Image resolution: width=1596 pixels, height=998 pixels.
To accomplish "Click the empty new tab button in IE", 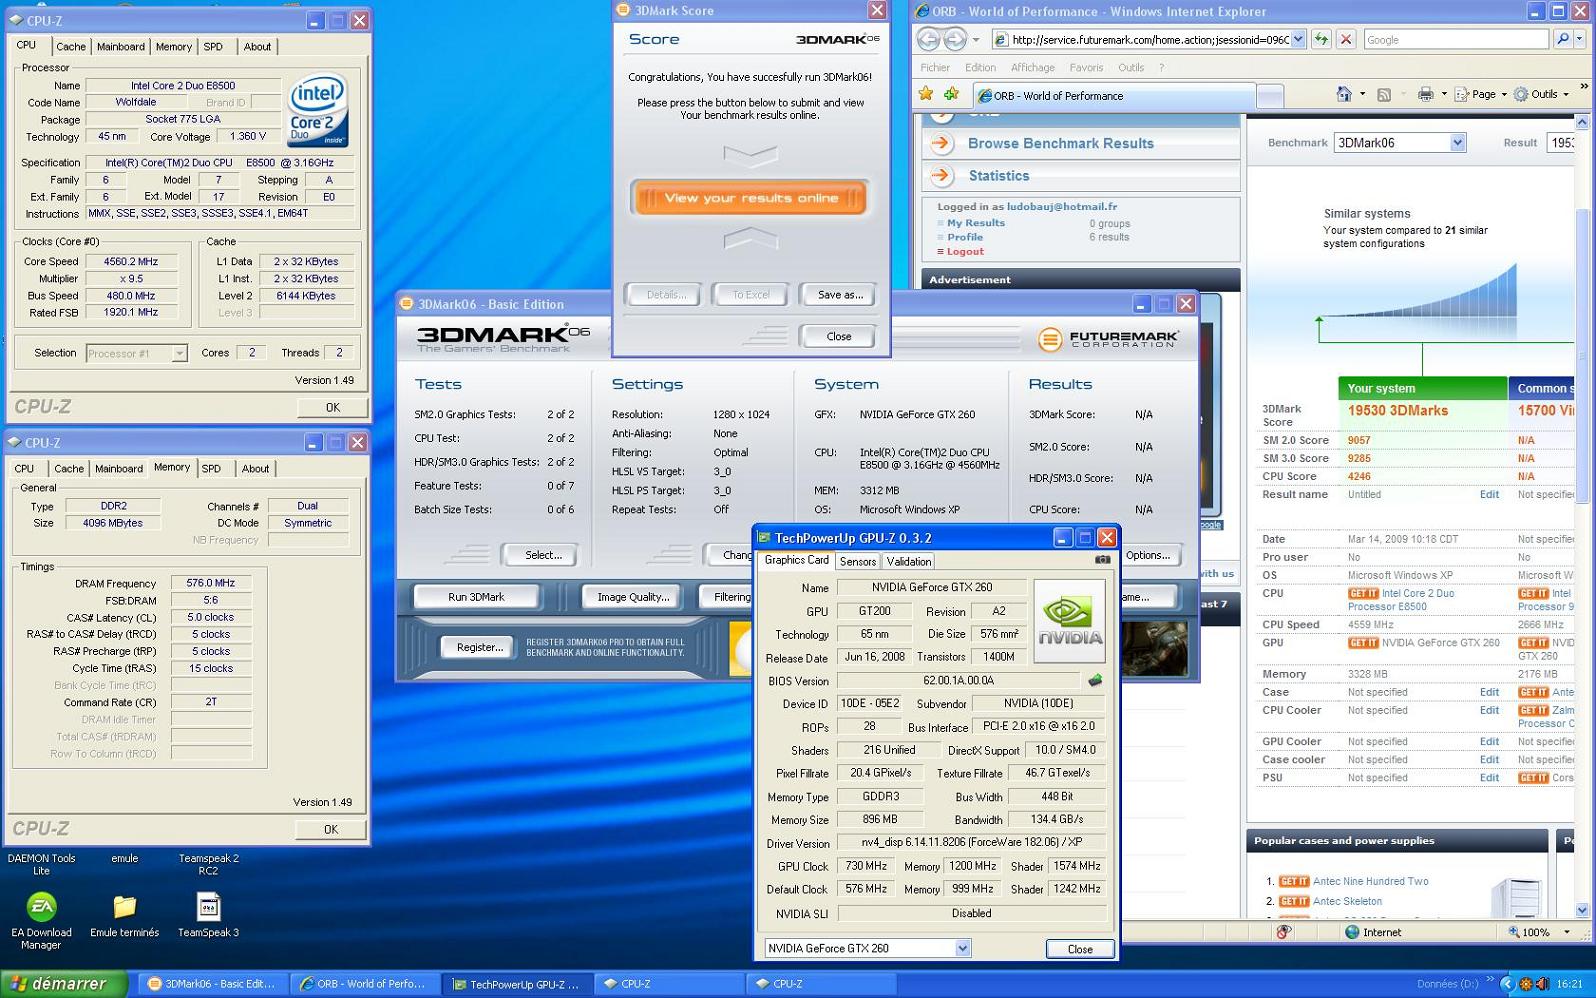I will pyautogui.click(x=1270, y=96).
